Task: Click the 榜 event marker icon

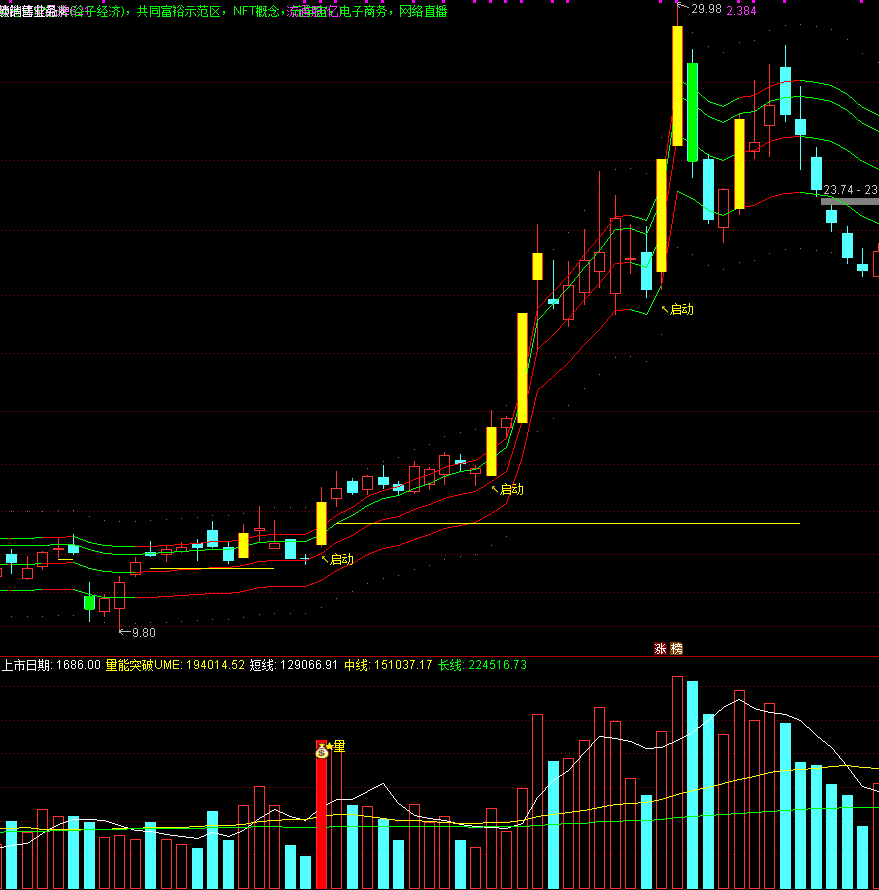Action: 676,649
